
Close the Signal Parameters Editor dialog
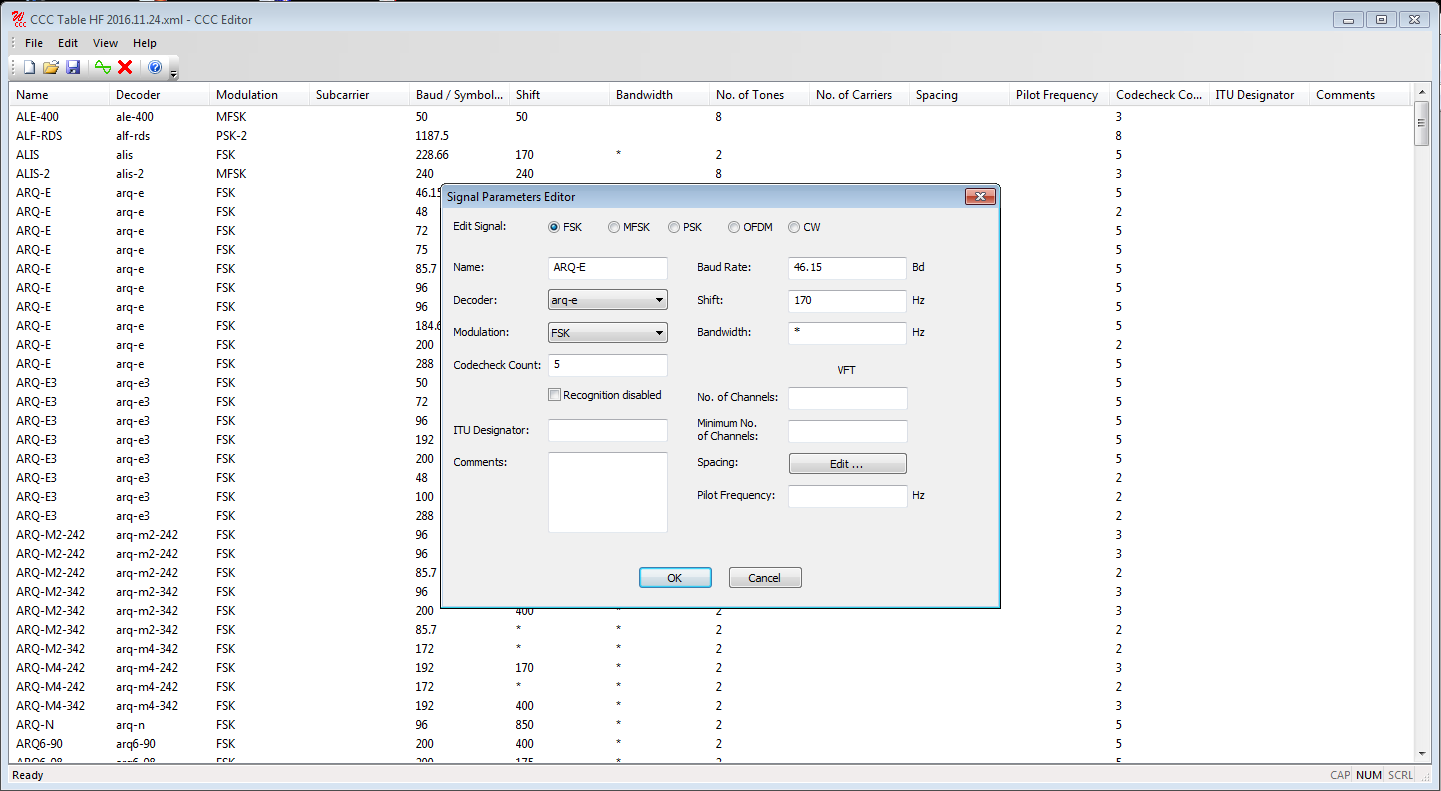coord(980,197)
